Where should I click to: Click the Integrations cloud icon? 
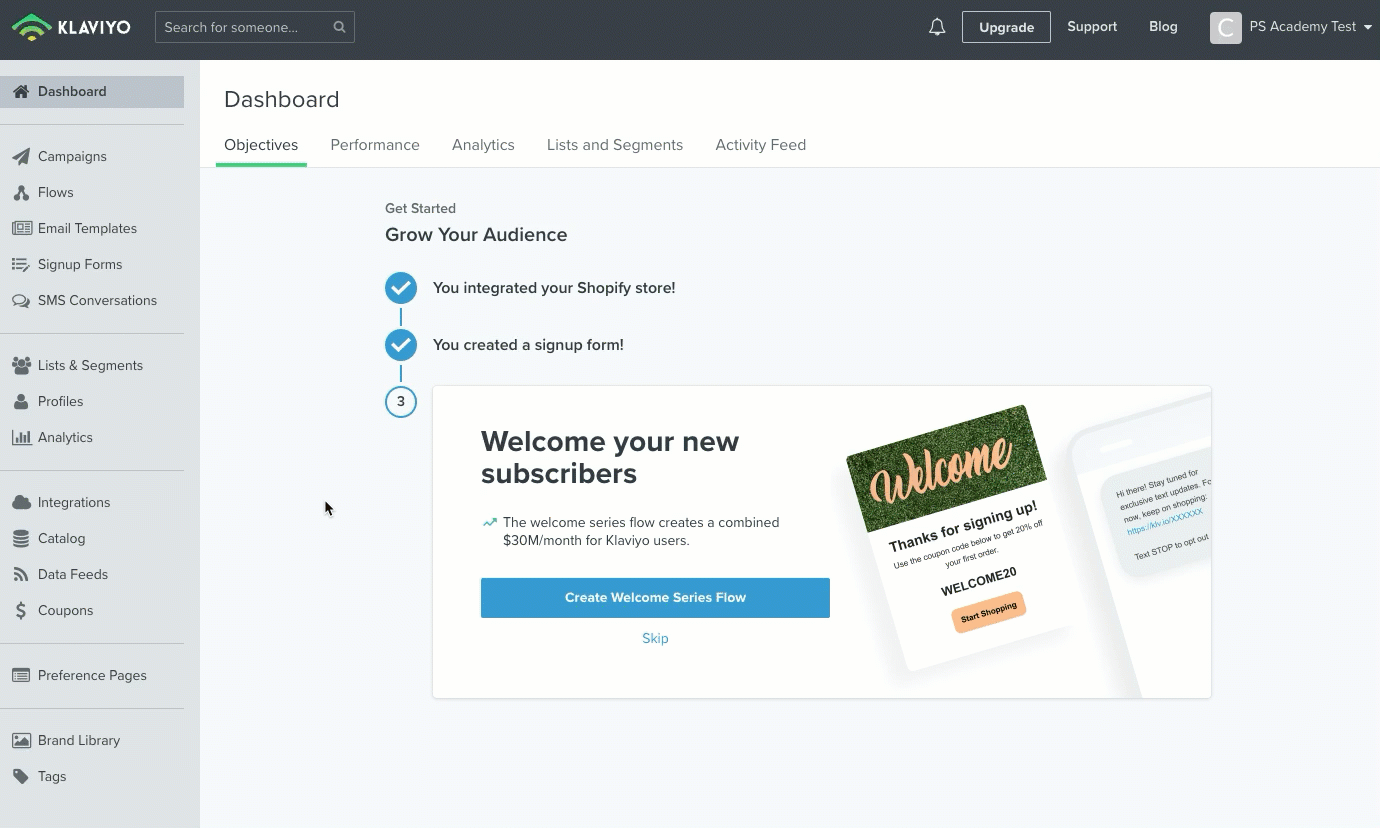pos(21,502)
